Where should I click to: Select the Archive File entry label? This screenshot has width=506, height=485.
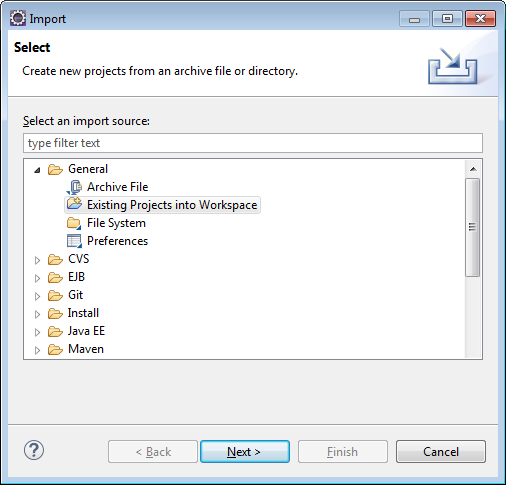pyautogui.click(x=118, y=187)
